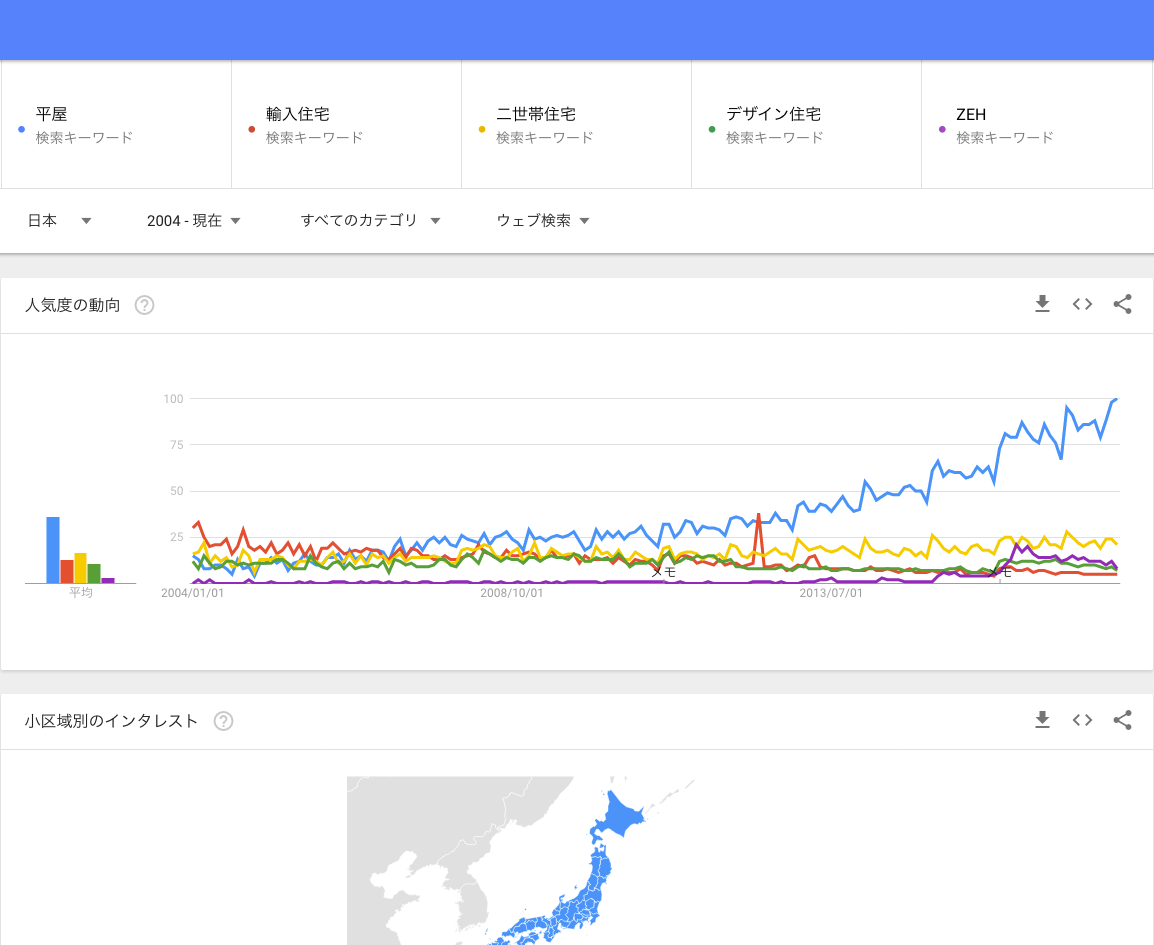This screenshot has height=945, width=1154.
Task: Expand the 2004 - 現在 time range dropdown
Action: pos(194,221)
